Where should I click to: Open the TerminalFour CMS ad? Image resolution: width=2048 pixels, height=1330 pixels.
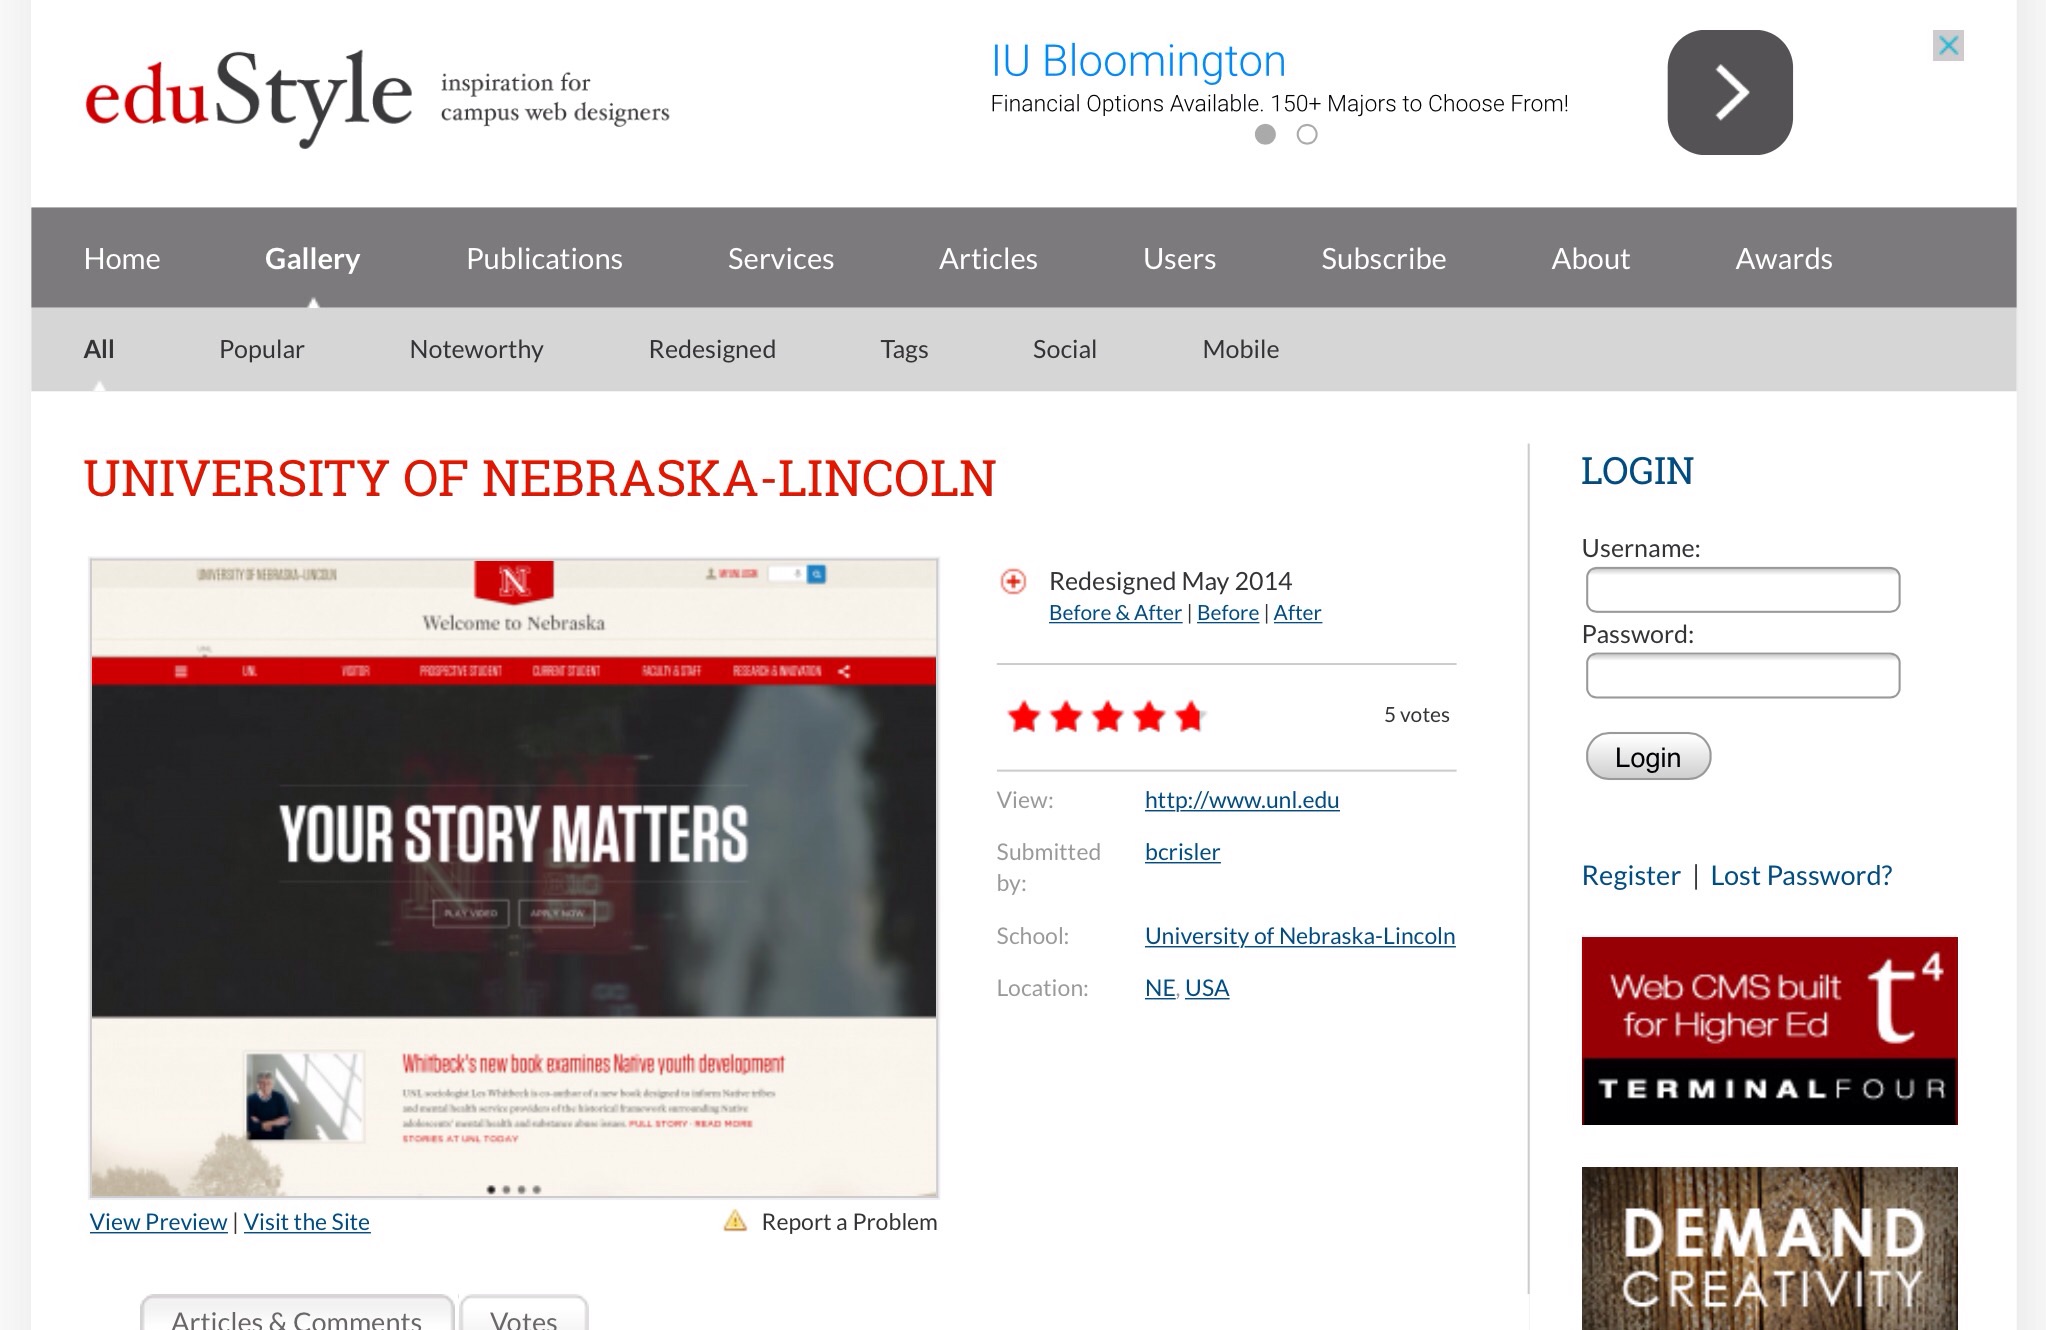1768,1030
